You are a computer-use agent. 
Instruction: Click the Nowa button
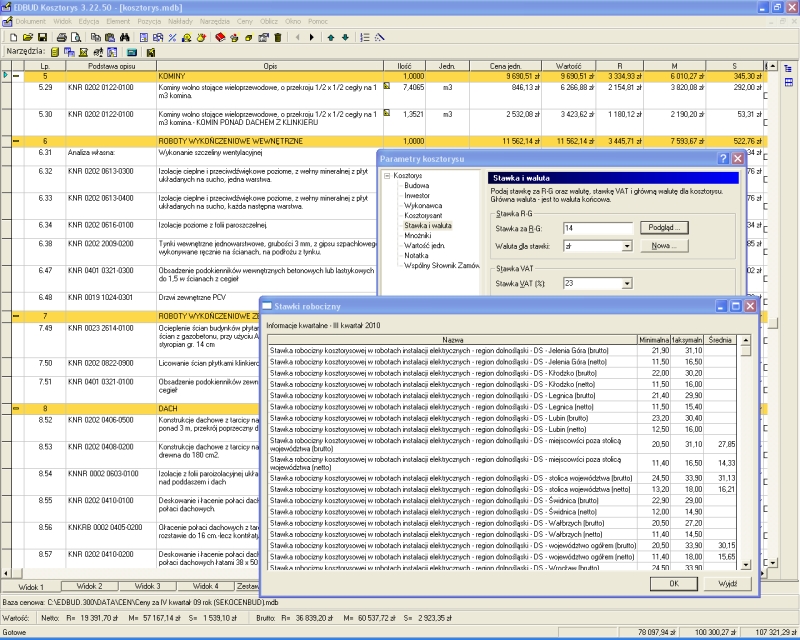pos(664,246)
